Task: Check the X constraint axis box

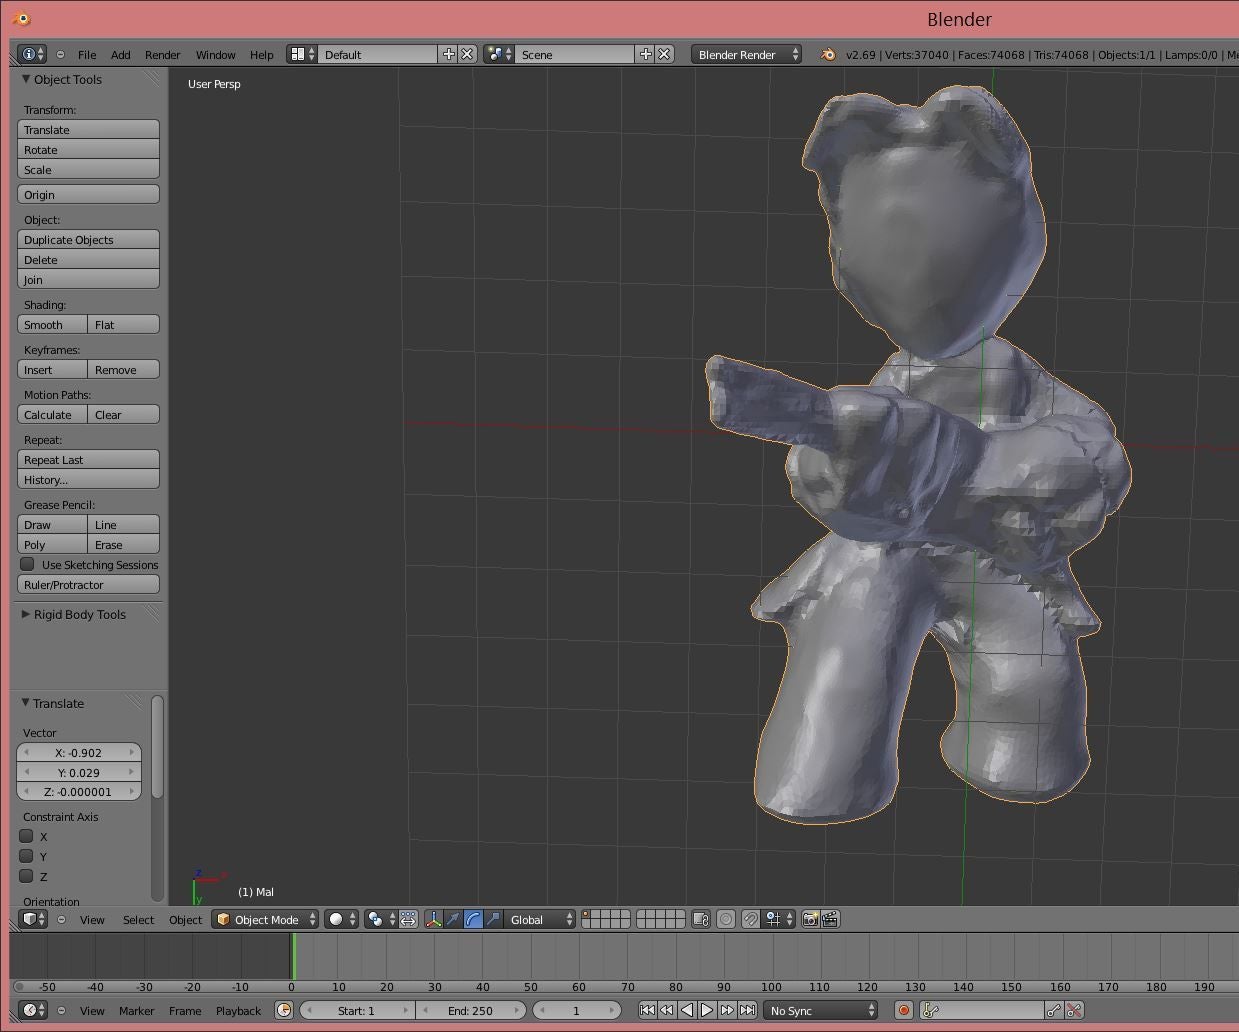Action: click(x=27, y=836)
